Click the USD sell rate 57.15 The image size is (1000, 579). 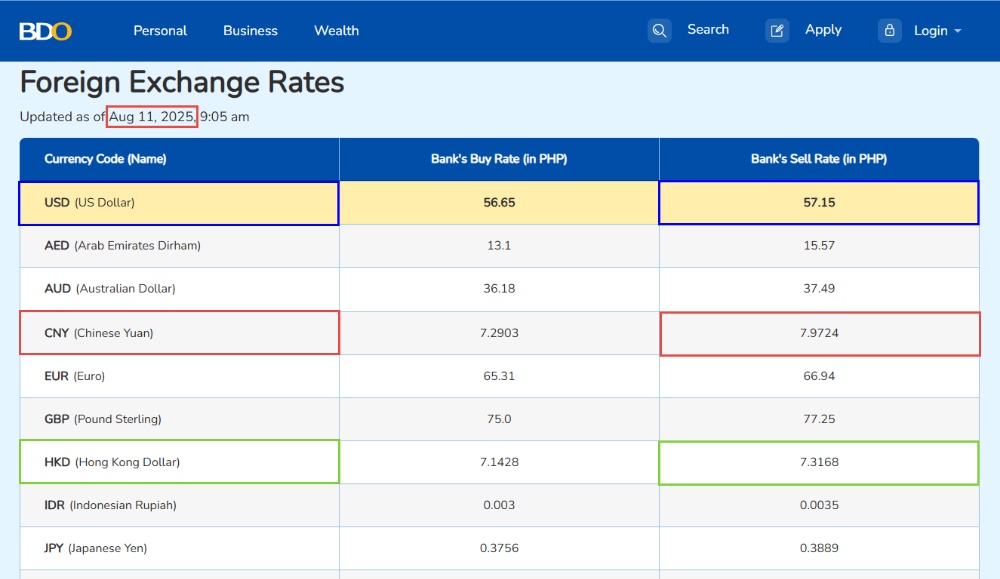pyautogui.click(x=819, y=203)
